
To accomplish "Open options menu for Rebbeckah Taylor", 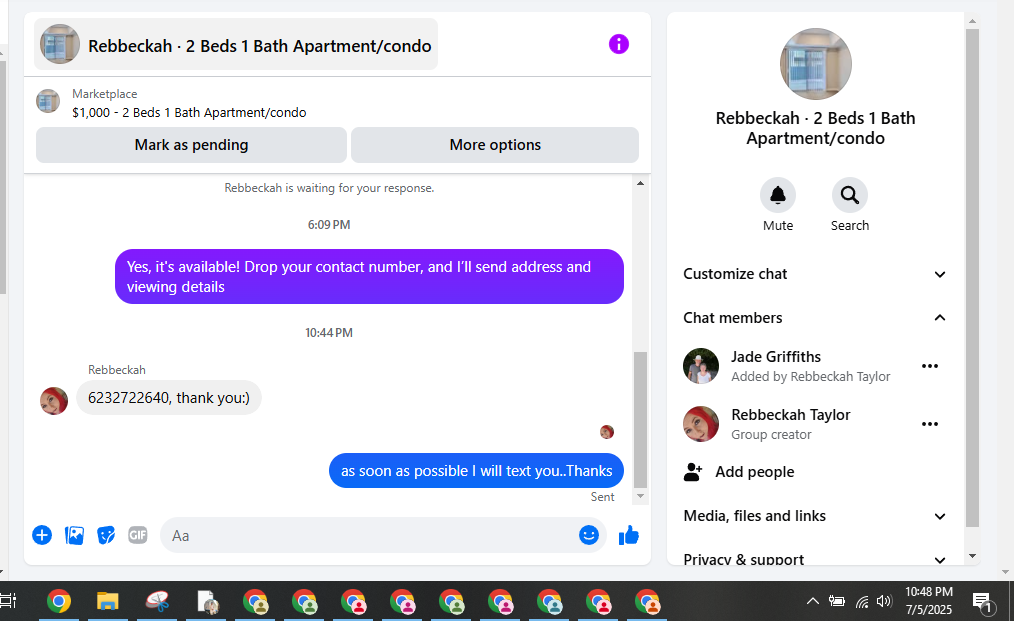I will (930, 424).
